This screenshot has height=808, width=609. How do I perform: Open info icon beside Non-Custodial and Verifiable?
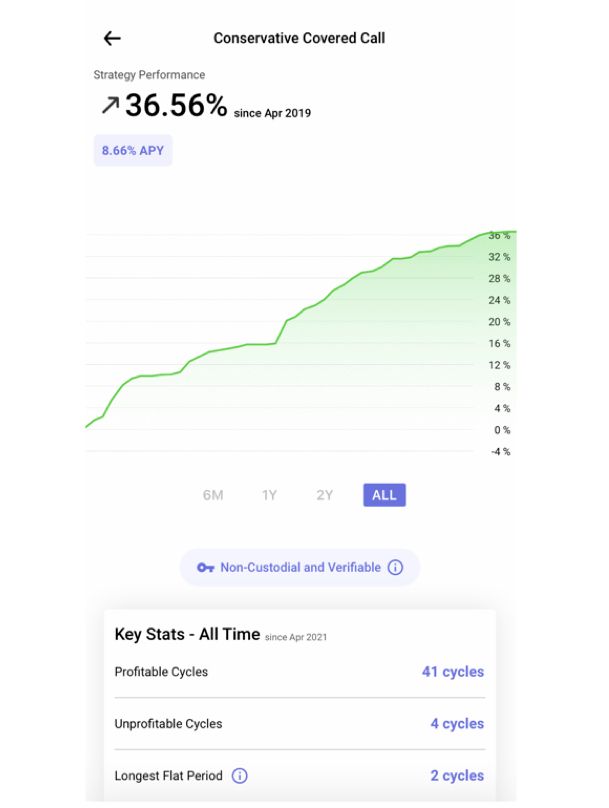[395, 567]
